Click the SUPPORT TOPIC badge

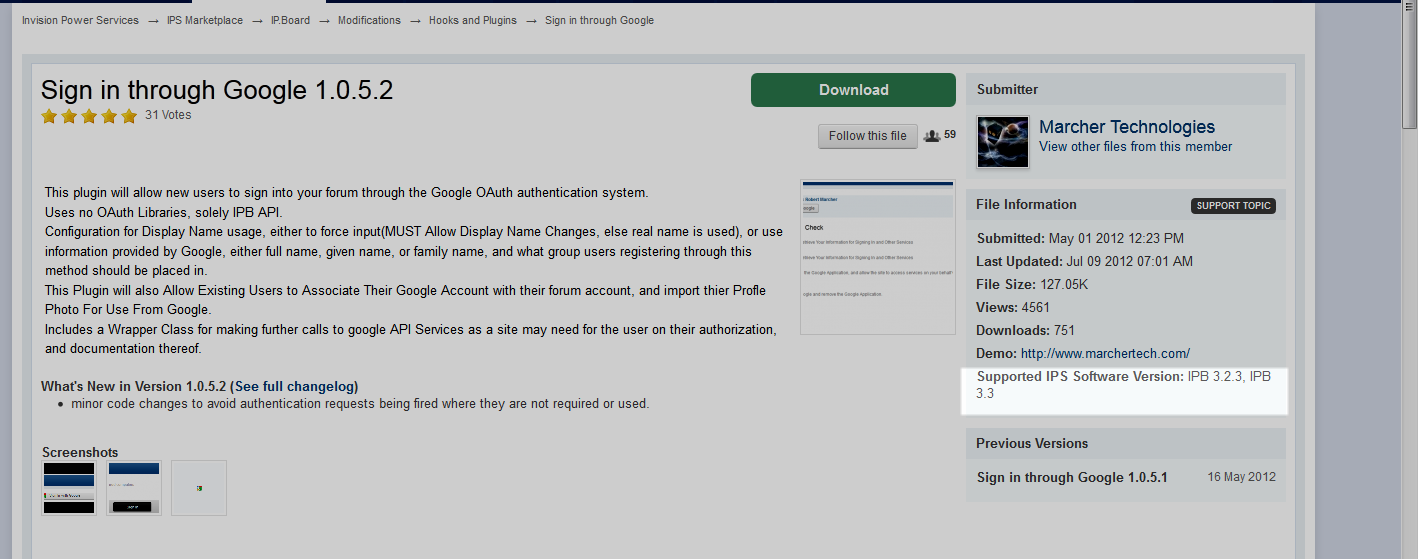pyautogui.click(x=1233, y=206)
